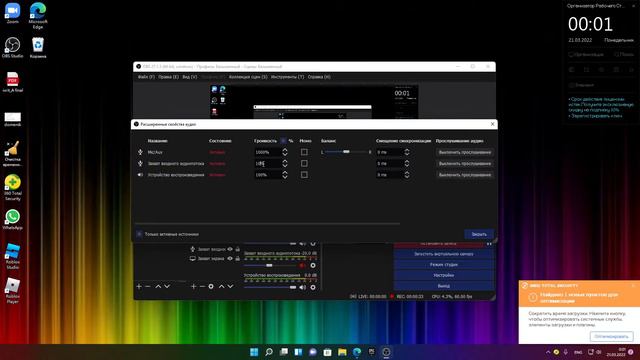Viewport: 640px width, 360px height.
Task: Open gear menu for playback device mixer
Action: (x=313, y=287)
